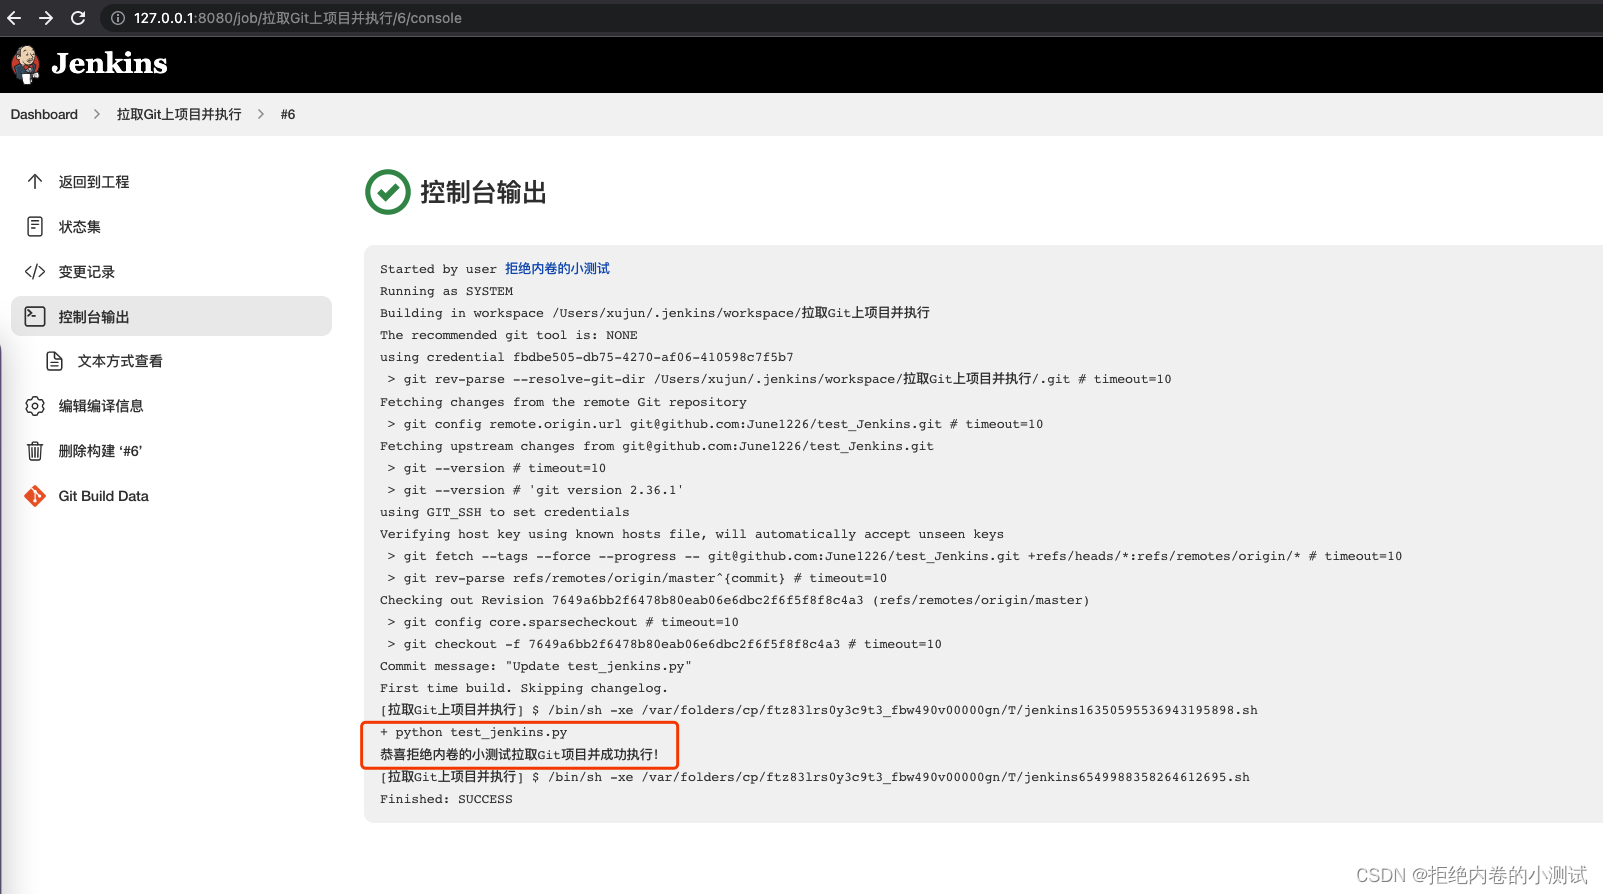The image size is (1603, 894).
Task: Click the 恭喜拒绝内卷的小测试 success output line
Action: [x=519, y=754]
